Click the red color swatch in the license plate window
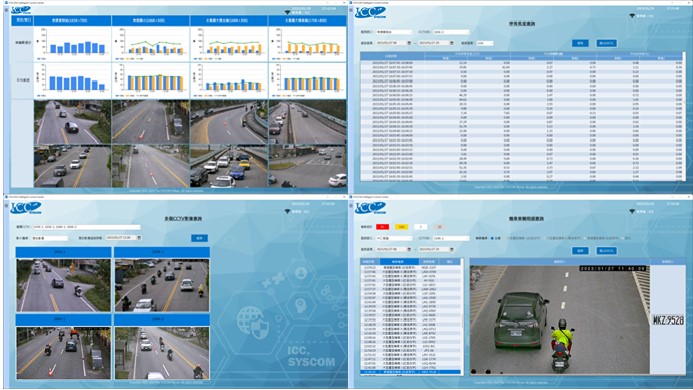 [x=382, y=227]
